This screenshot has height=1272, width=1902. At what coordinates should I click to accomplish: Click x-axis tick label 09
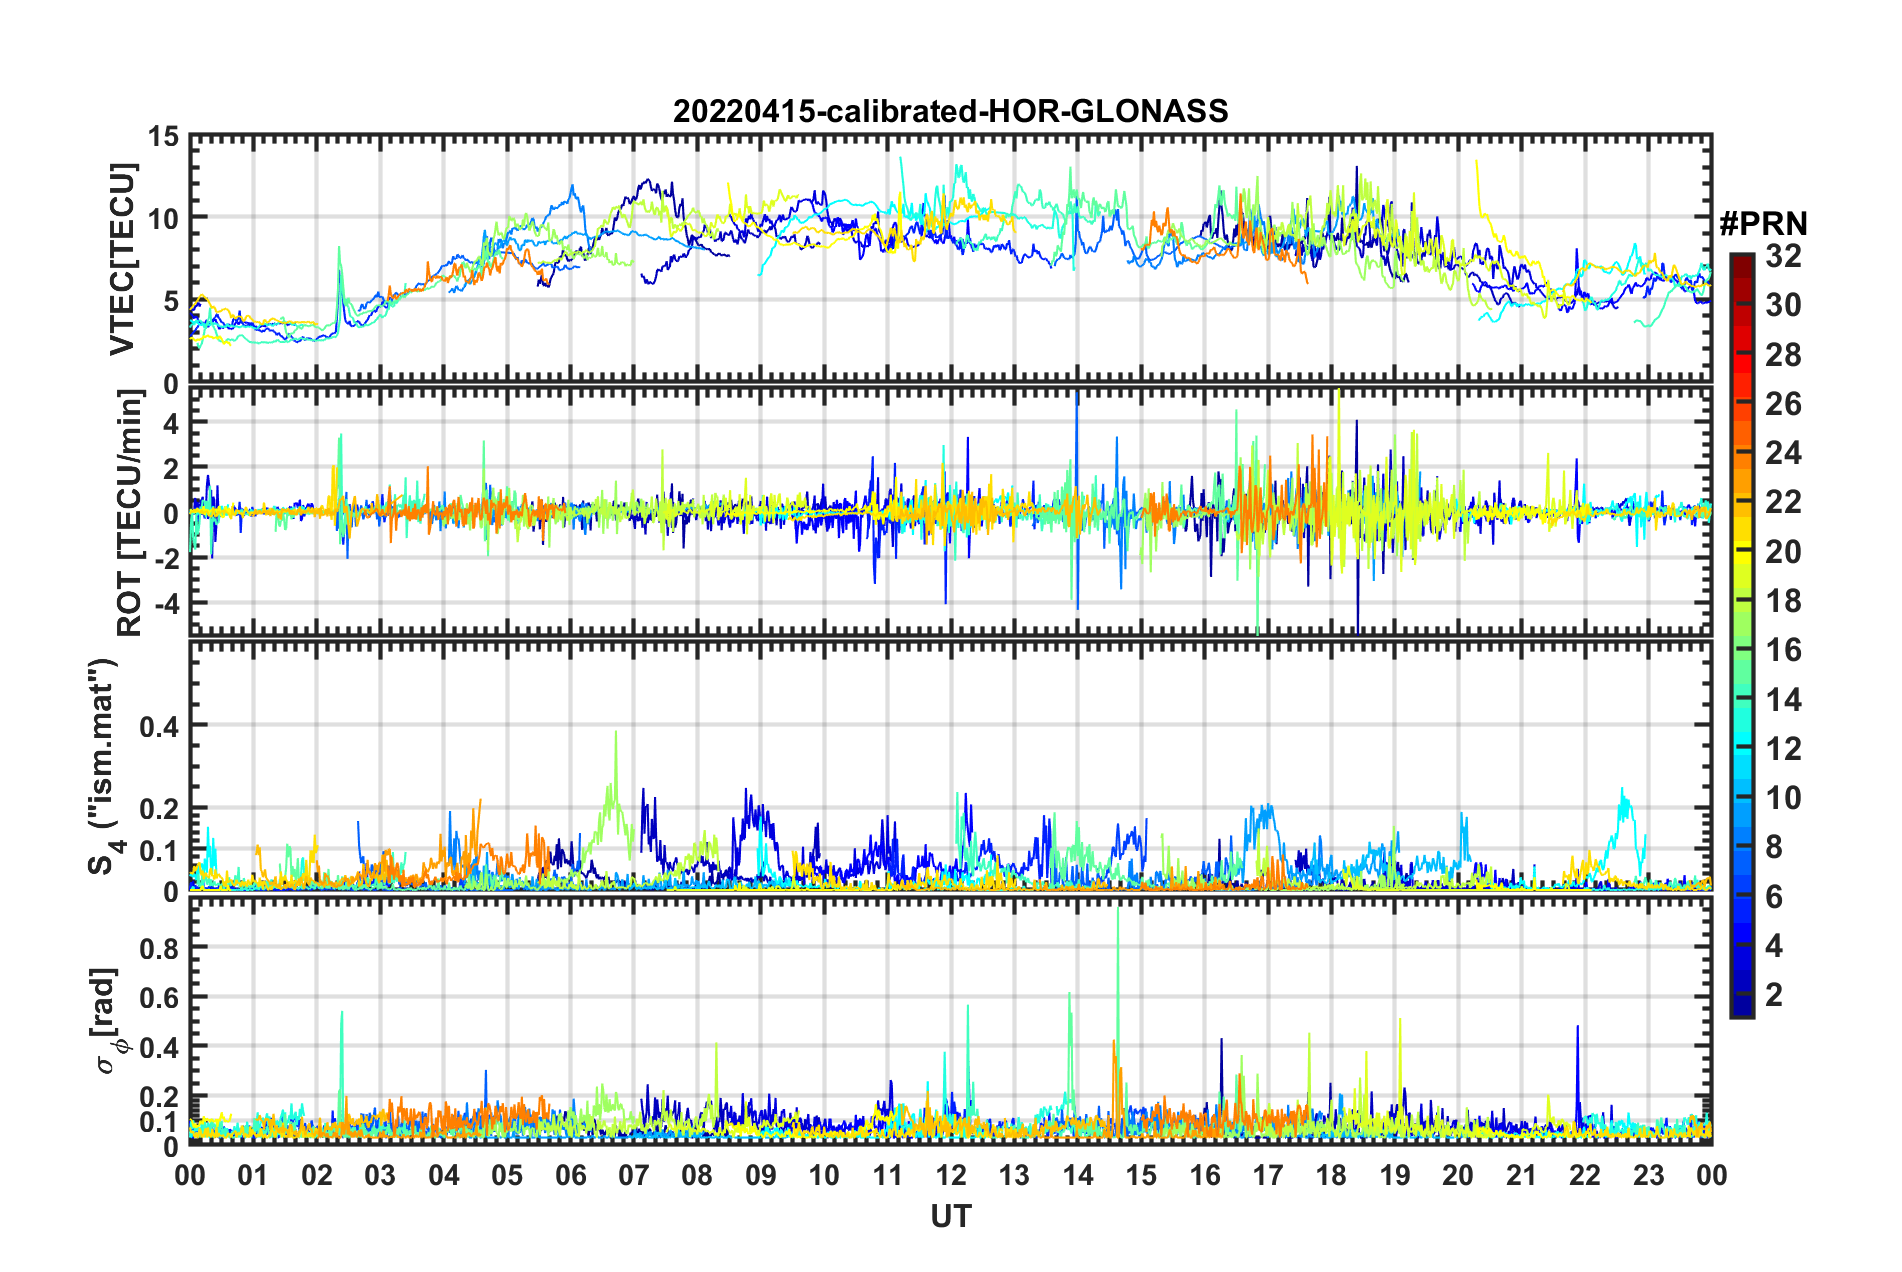pos(761,1175)
